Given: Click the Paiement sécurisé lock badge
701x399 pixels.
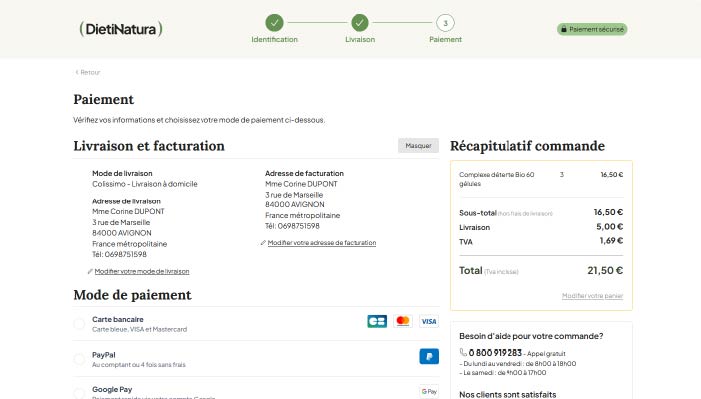Looking at the screenshot, I should point(592,29).
